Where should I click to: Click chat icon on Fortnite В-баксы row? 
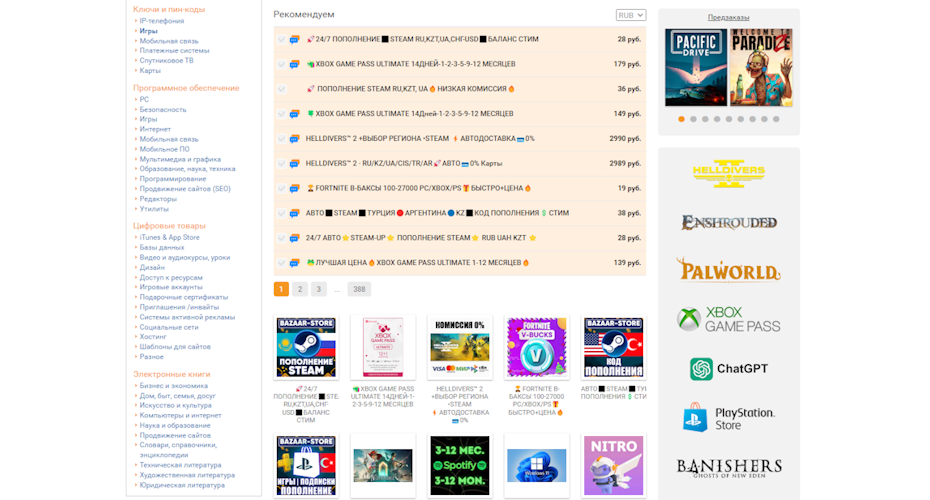click(295, 189)
